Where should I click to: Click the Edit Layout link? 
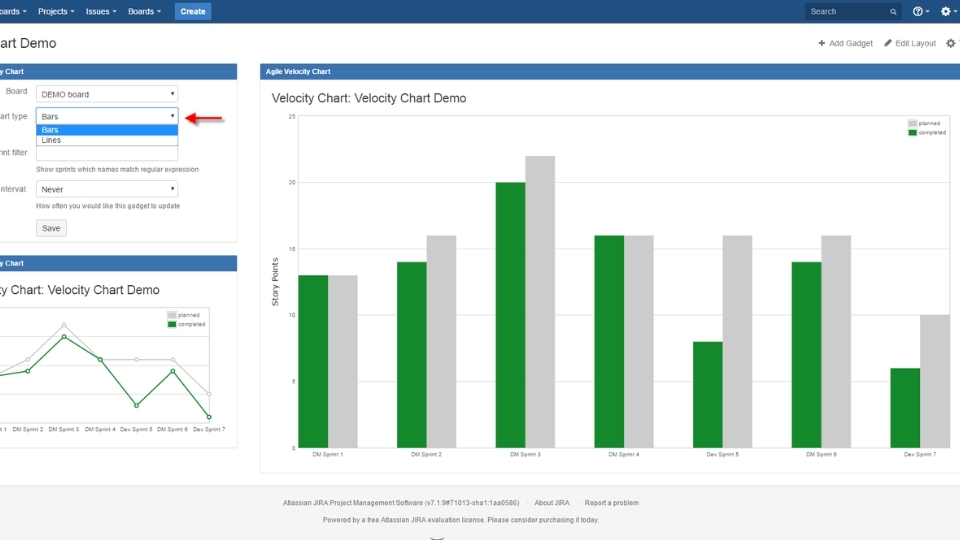point(910,43)
